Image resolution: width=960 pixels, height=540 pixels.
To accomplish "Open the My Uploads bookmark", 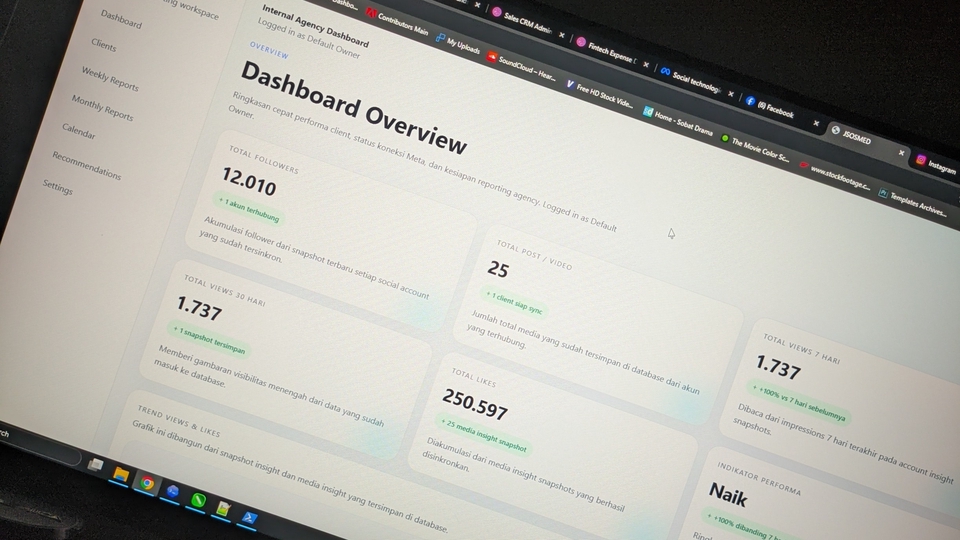I will tap(458, 43).
